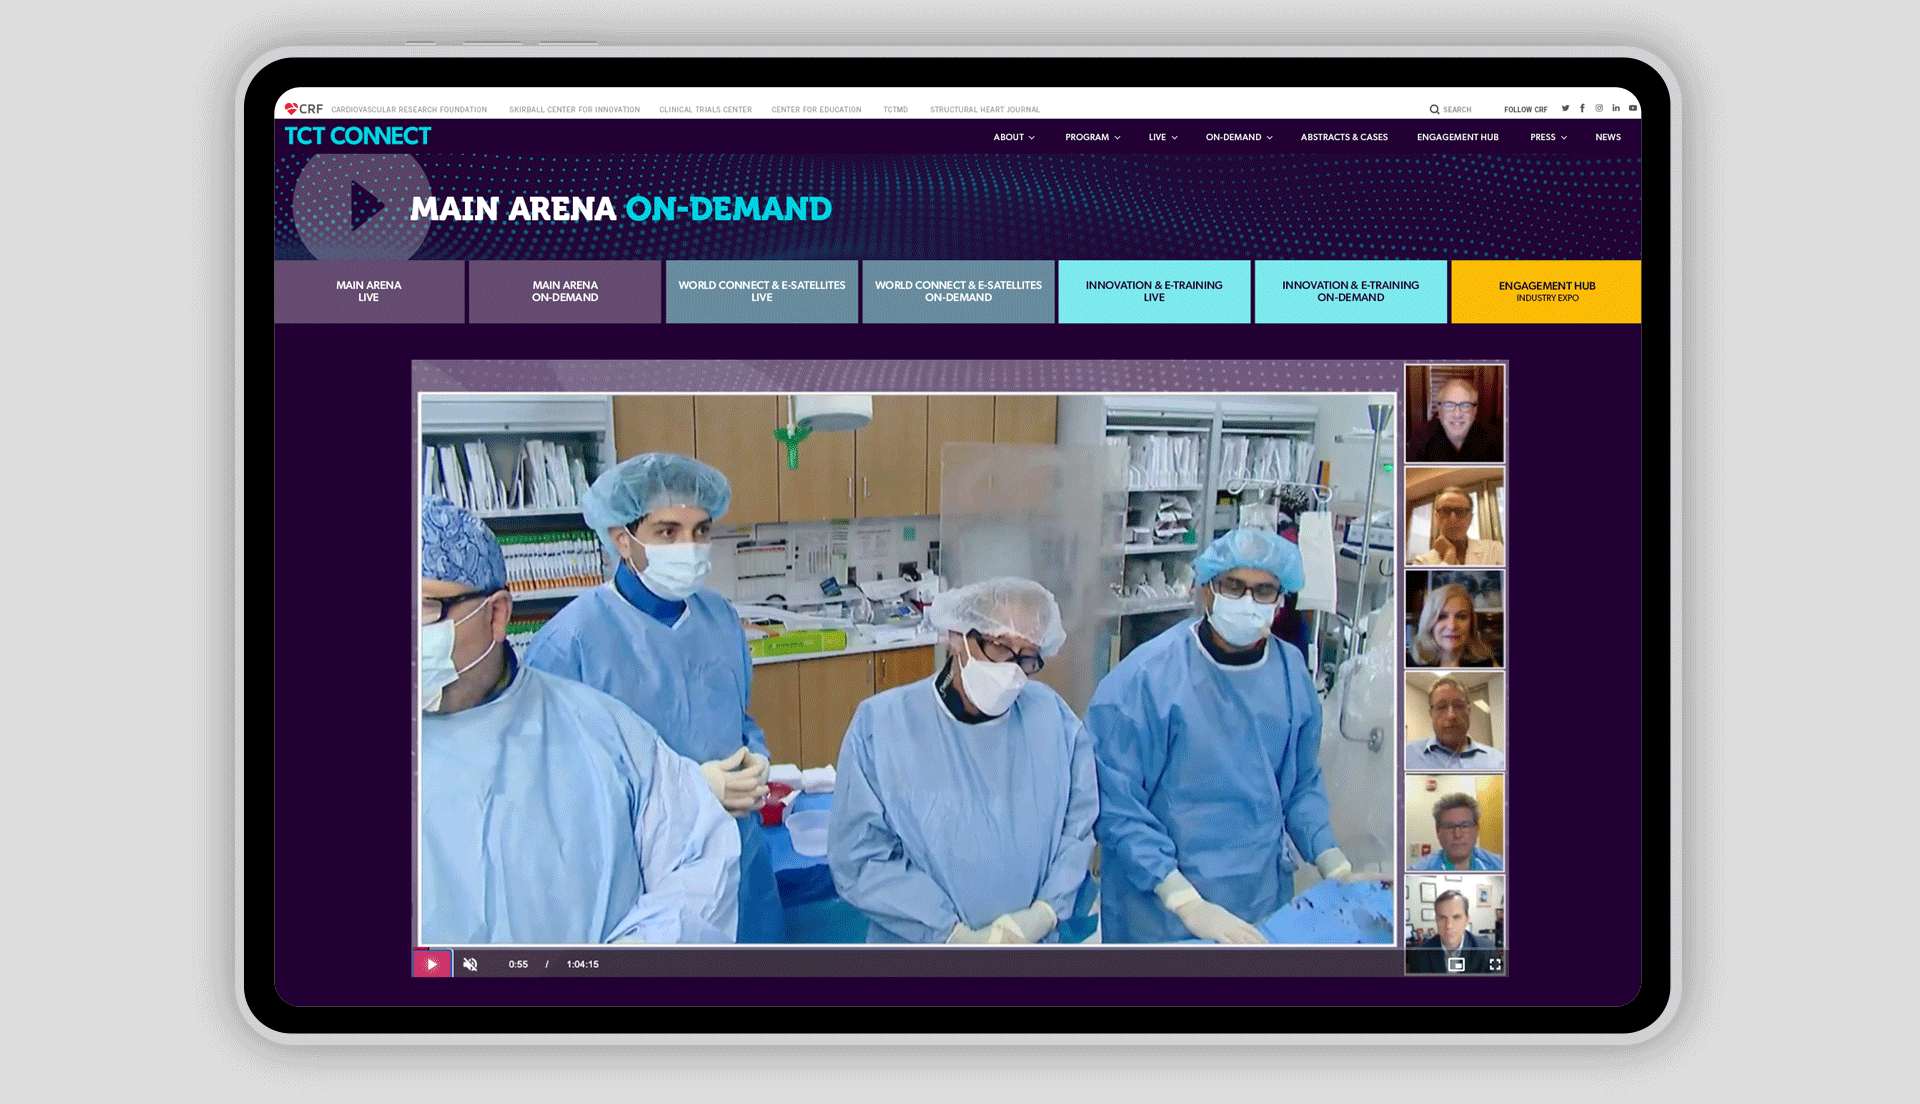Screen dimensions: 1920x1104
Task: Open the LinkedIn social icon
Action: pos(1616,108)
